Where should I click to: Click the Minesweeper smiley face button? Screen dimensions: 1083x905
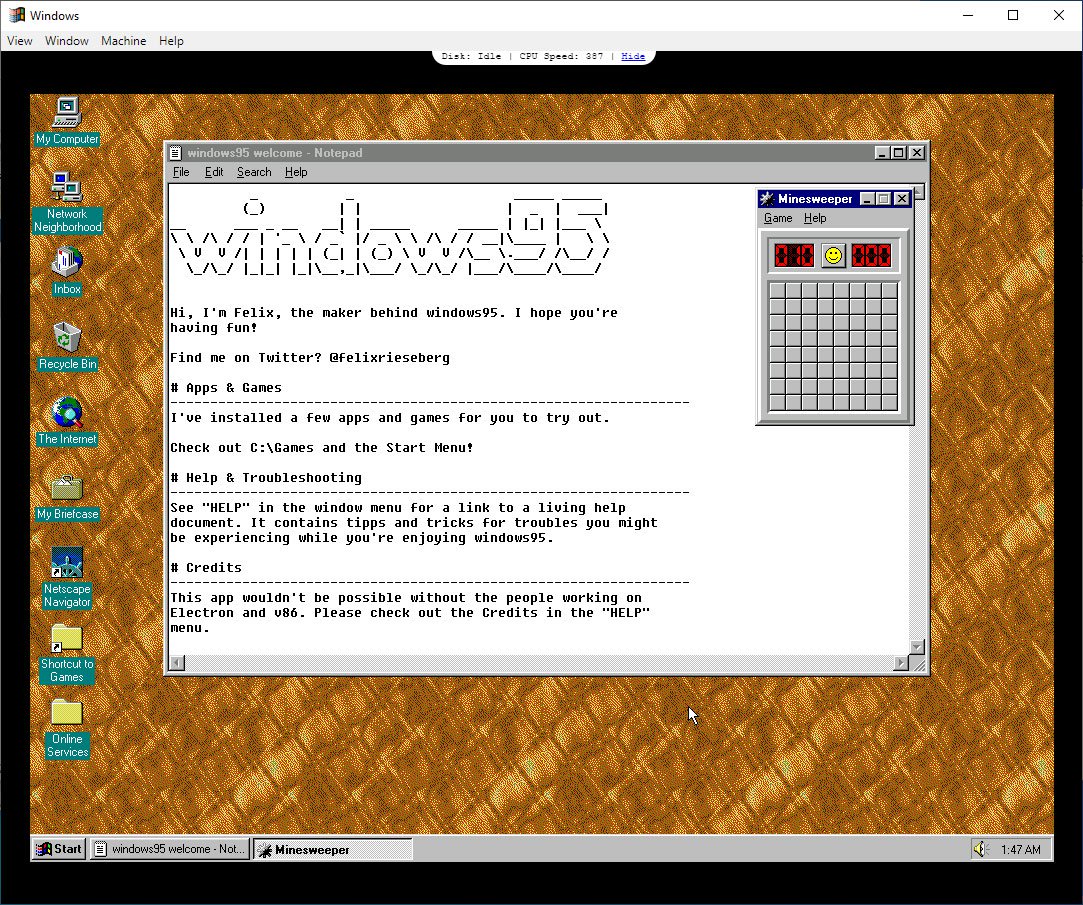(x=834, y=256)
